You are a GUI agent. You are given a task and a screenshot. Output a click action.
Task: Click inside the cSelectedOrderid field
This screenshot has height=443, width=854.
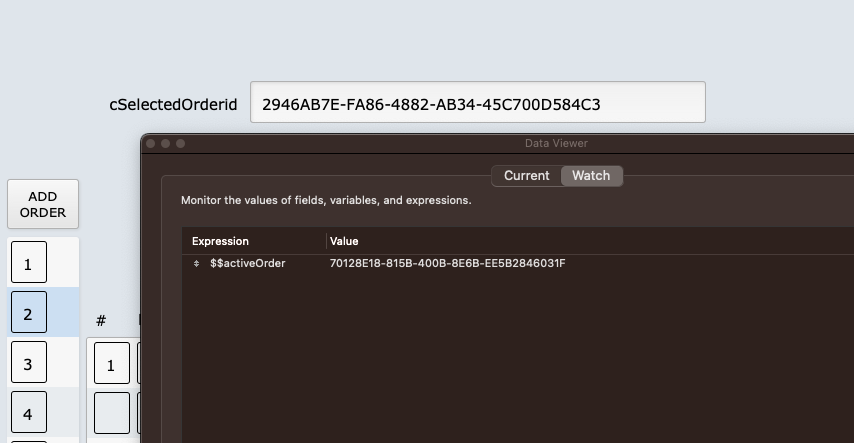477,103
